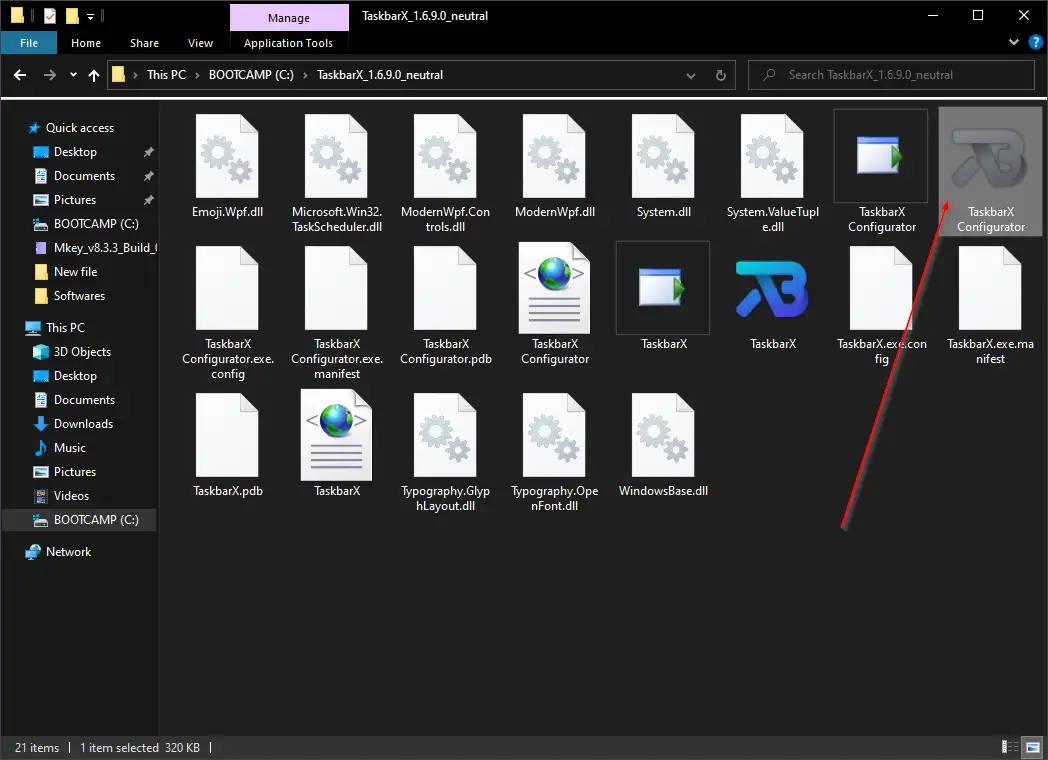The image size is (1048, 760).
Task: Select Typography.GlyphLayout.dll file
Action: coord(445,453)
